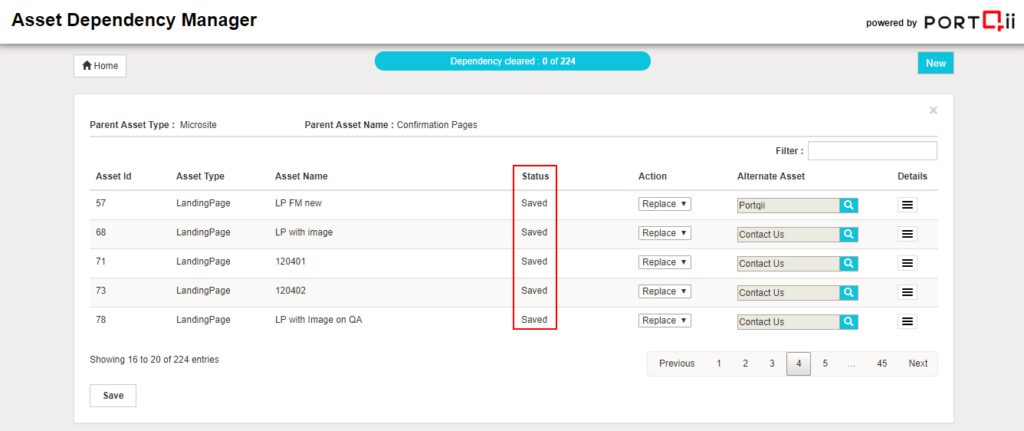Click search icon in the 120402 row
The height and width of the screenshot is (431, 1024).
click(x=848, y=293)
